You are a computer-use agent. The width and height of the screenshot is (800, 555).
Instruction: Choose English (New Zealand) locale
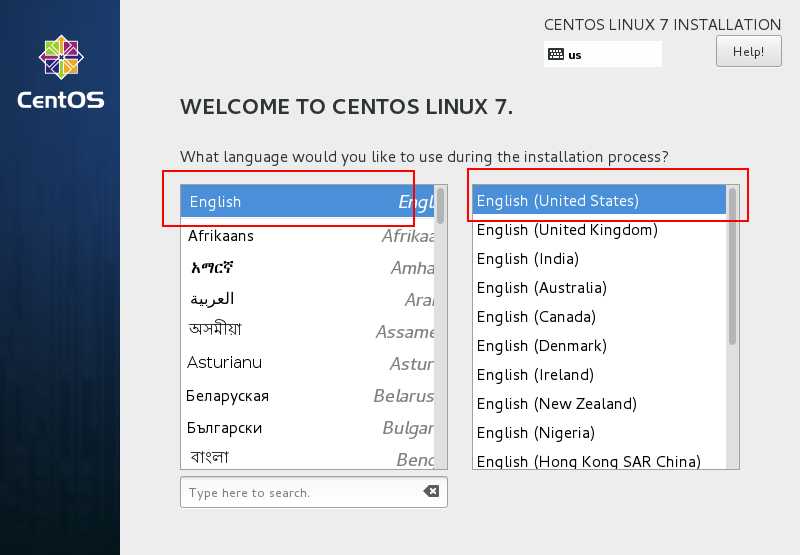coord(599,404)
